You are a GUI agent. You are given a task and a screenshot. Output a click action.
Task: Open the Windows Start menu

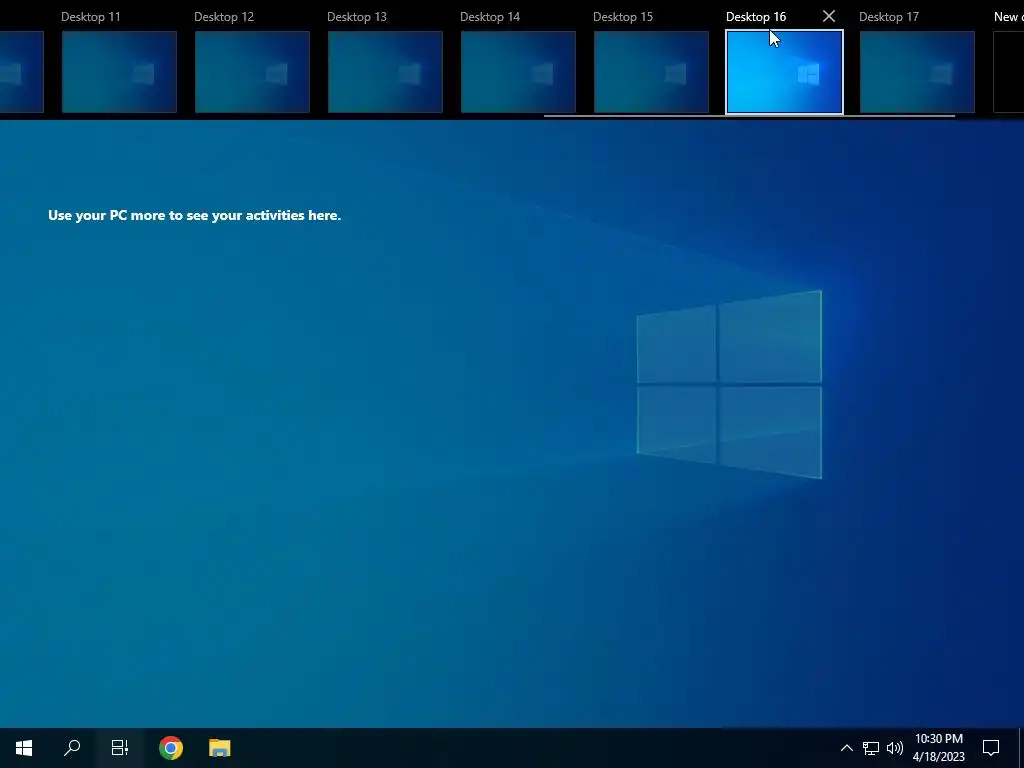(24, 748)
